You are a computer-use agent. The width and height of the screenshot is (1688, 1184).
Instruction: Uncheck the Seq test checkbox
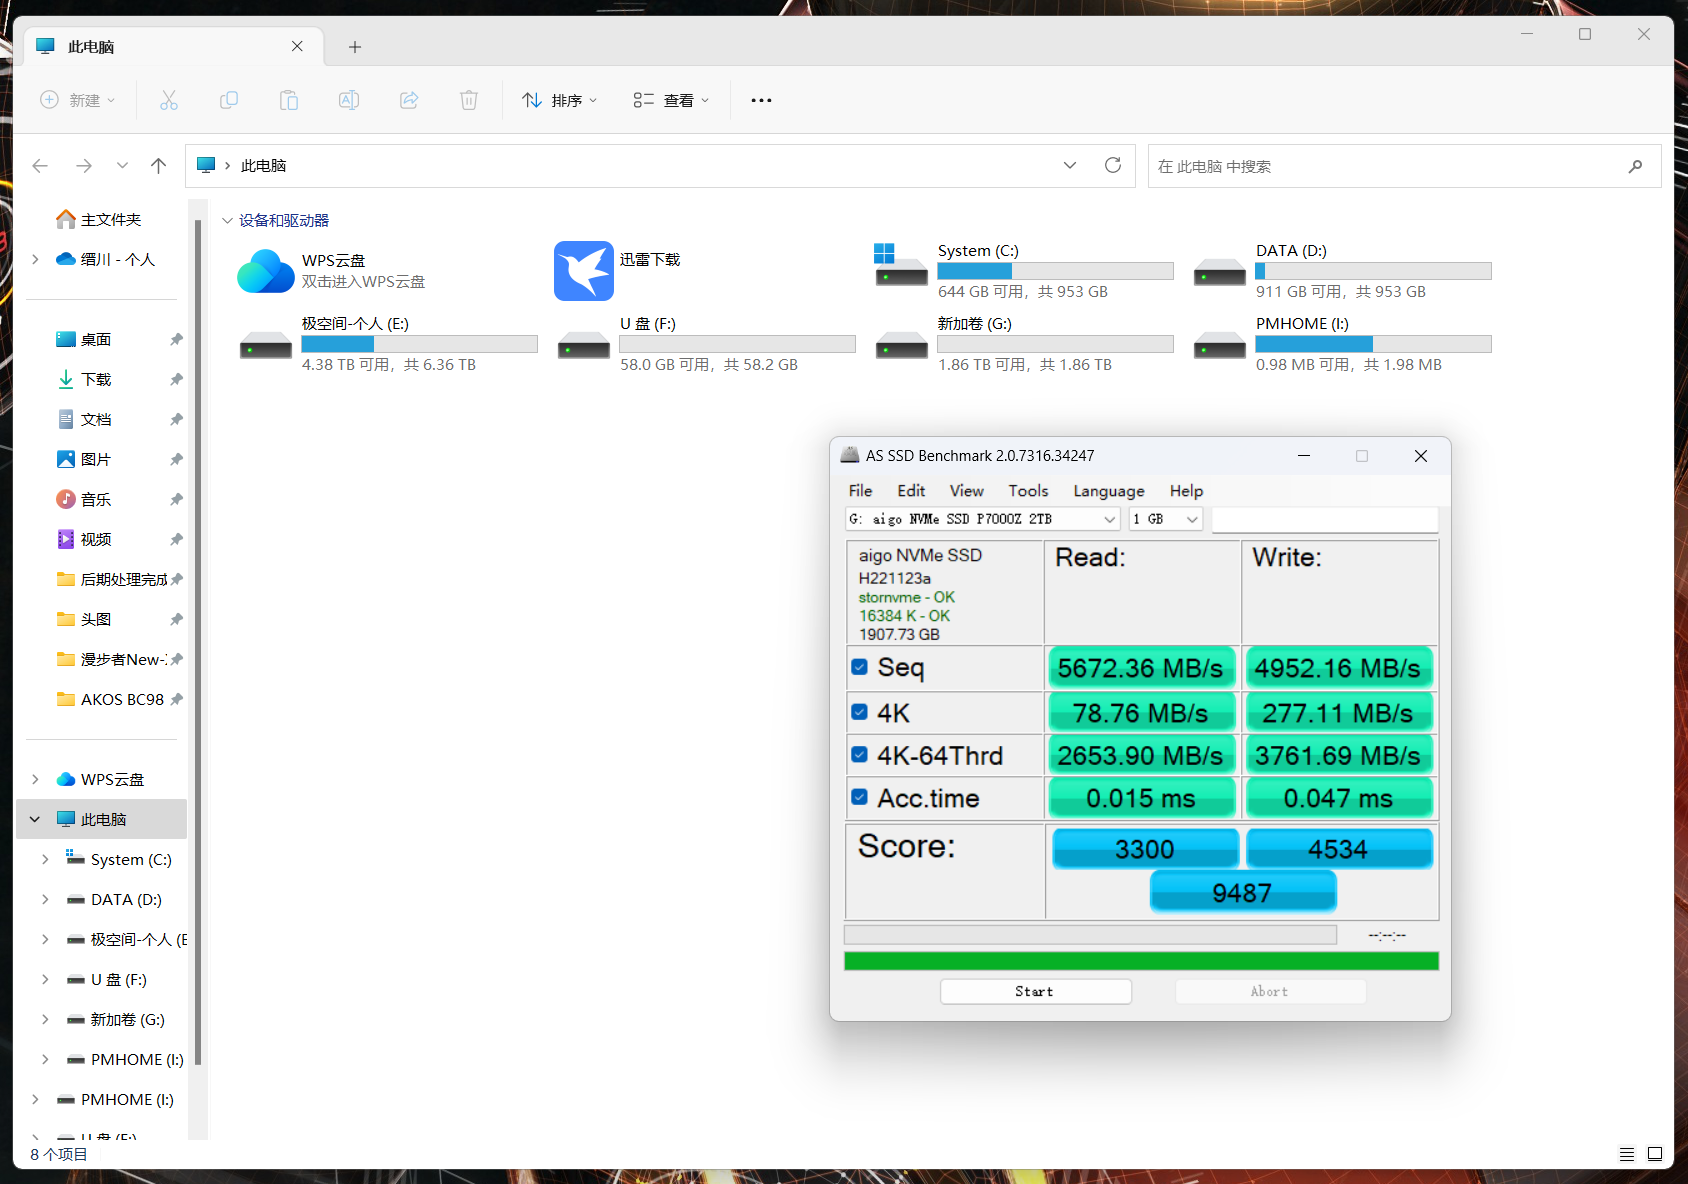859,667
